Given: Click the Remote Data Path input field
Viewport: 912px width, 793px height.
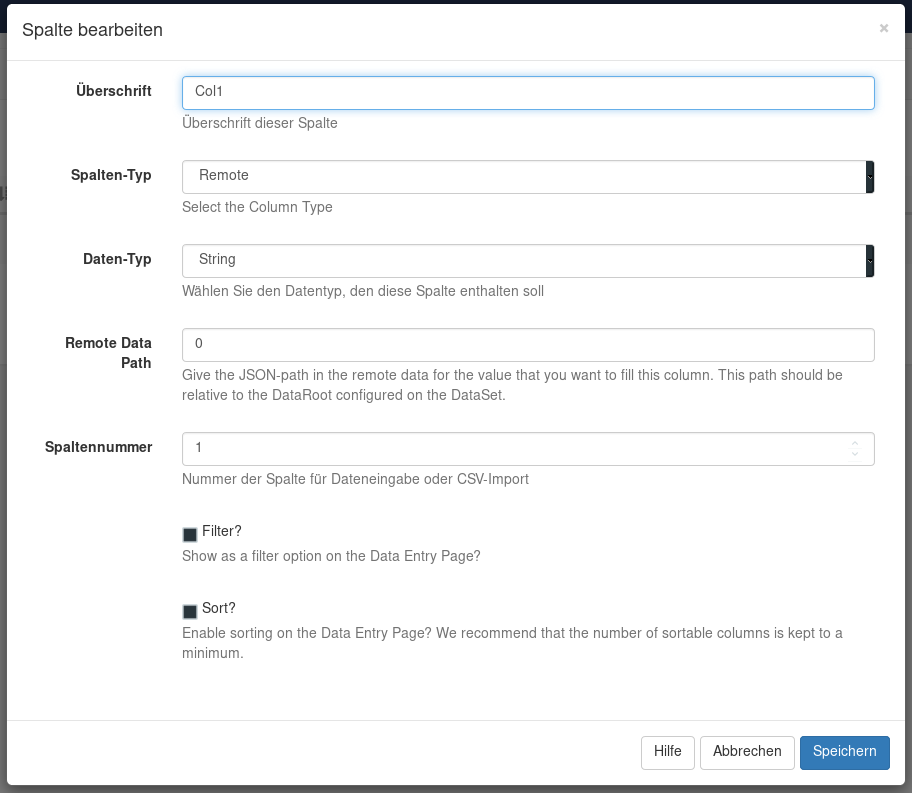Looking at the screenshot, I should [528, 345].
